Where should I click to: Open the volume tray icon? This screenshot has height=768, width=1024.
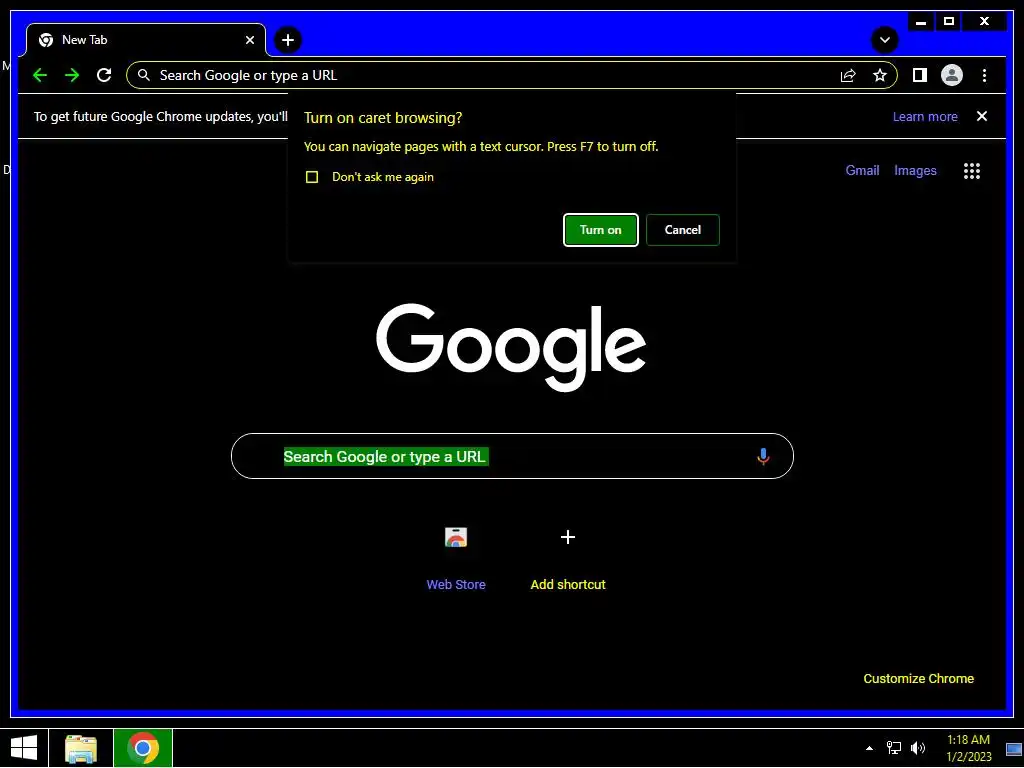pos(918,748)
